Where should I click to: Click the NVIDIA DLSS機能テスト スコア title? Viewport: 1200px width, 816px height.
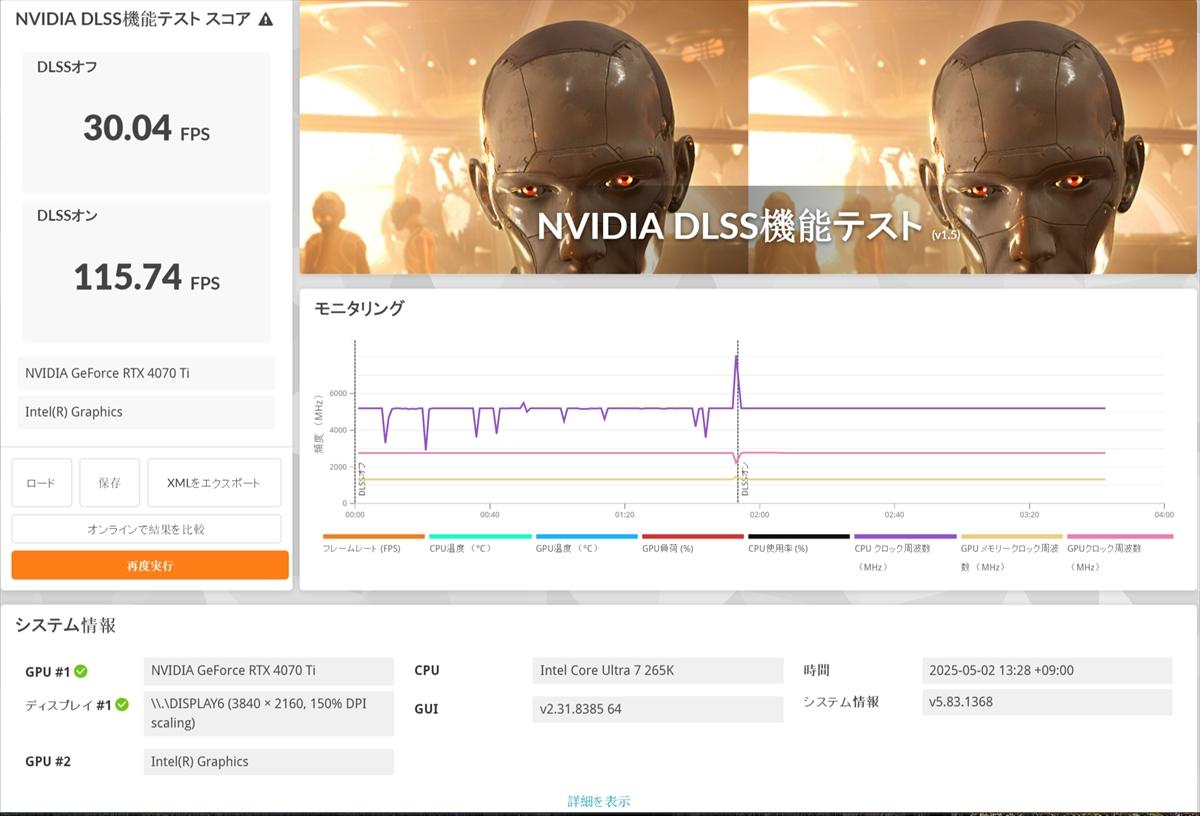click(x=132, y=19)
